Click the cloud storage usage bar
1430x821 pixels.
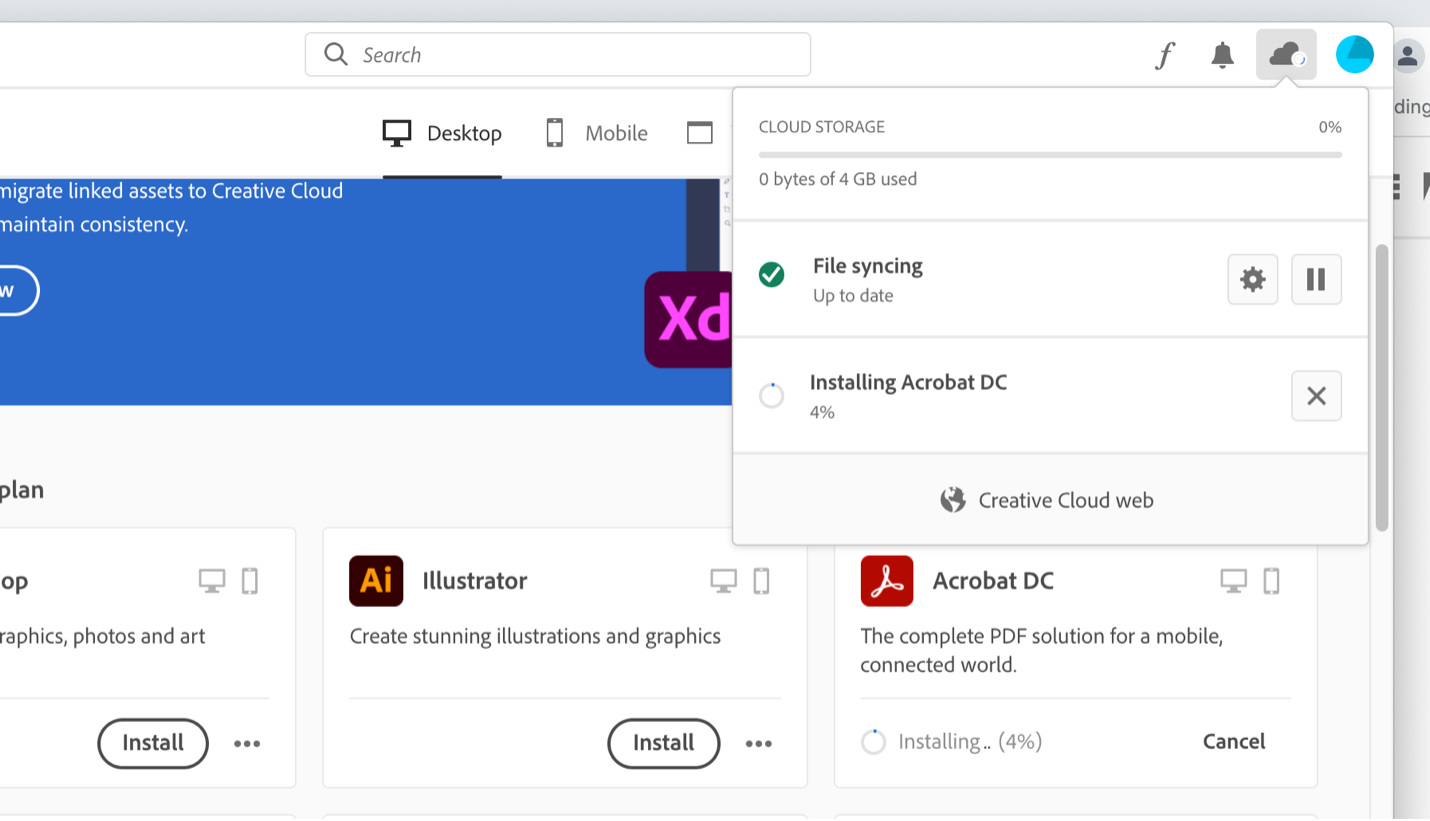point(1050,155)
